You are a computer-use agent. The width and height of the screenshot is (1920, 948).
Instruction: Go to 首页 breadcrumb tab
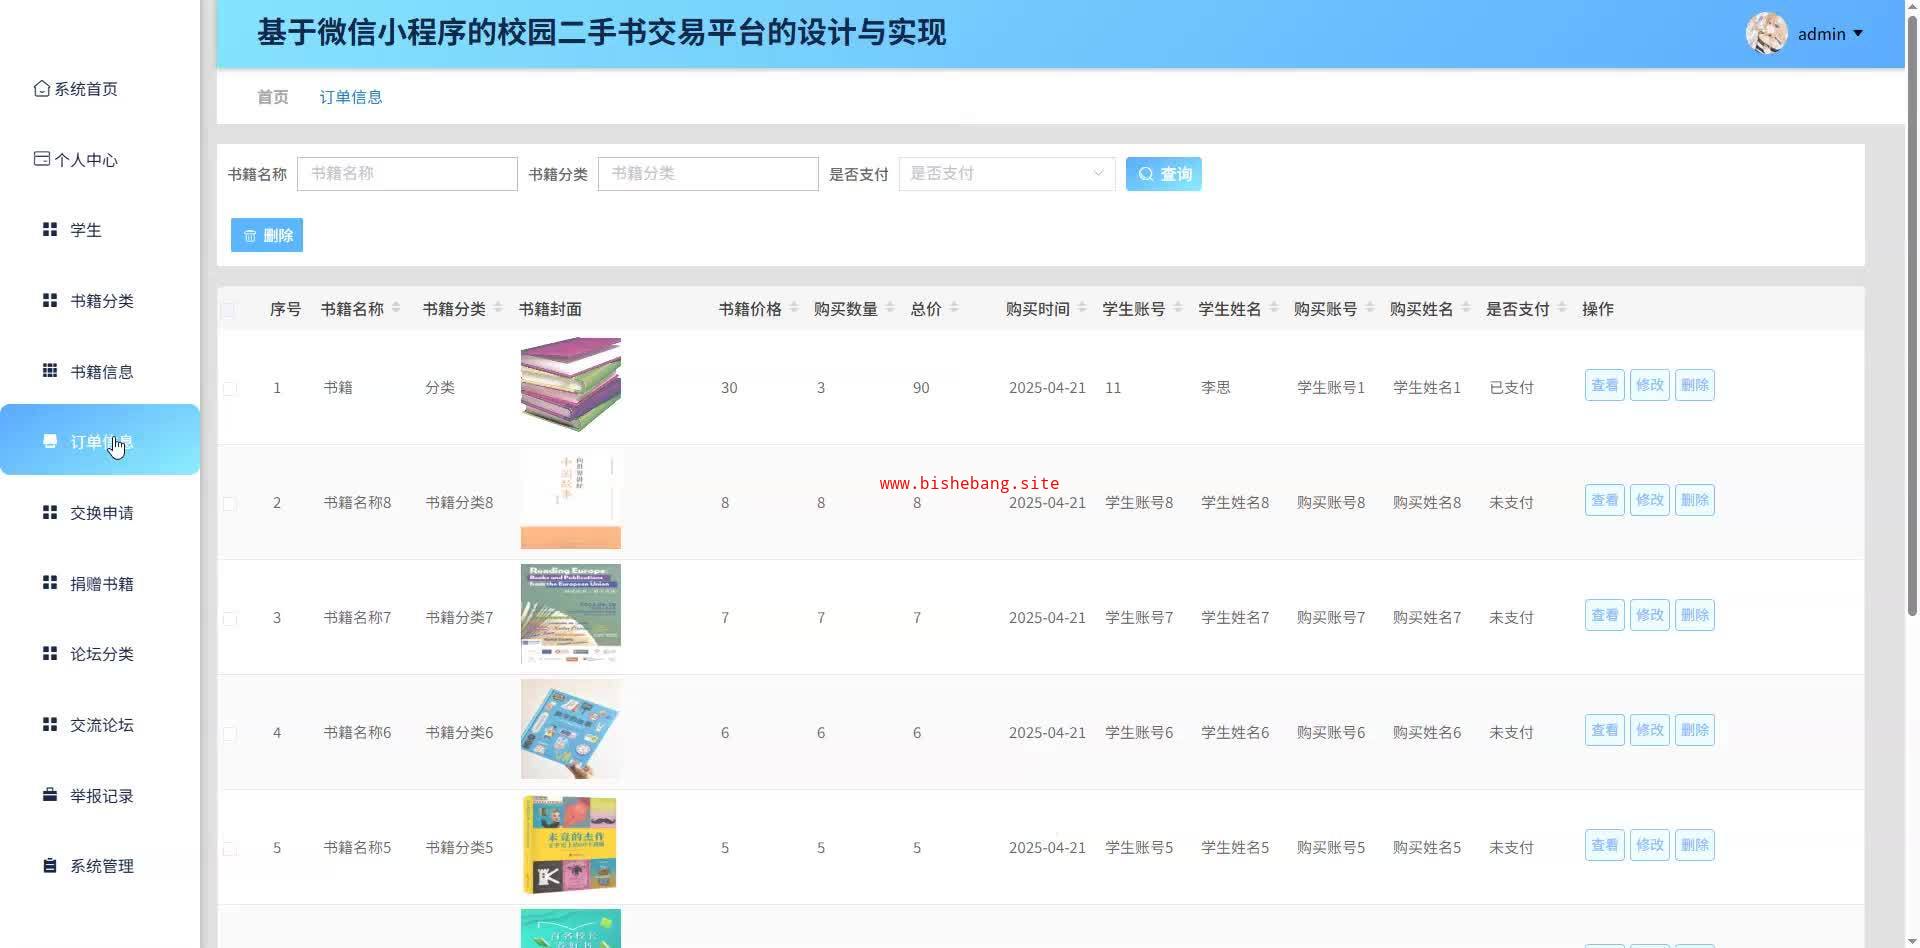[272, 97]
